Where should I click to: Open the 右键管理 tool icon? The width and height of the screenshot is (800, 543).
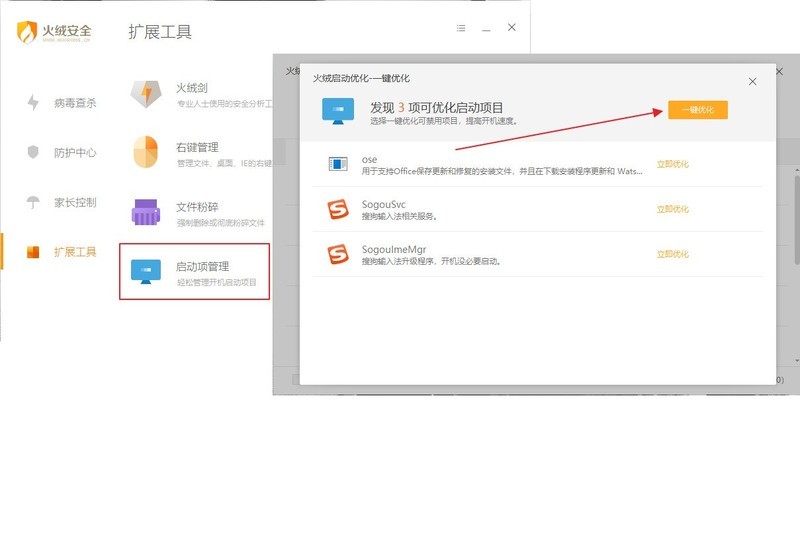[146, 152]
